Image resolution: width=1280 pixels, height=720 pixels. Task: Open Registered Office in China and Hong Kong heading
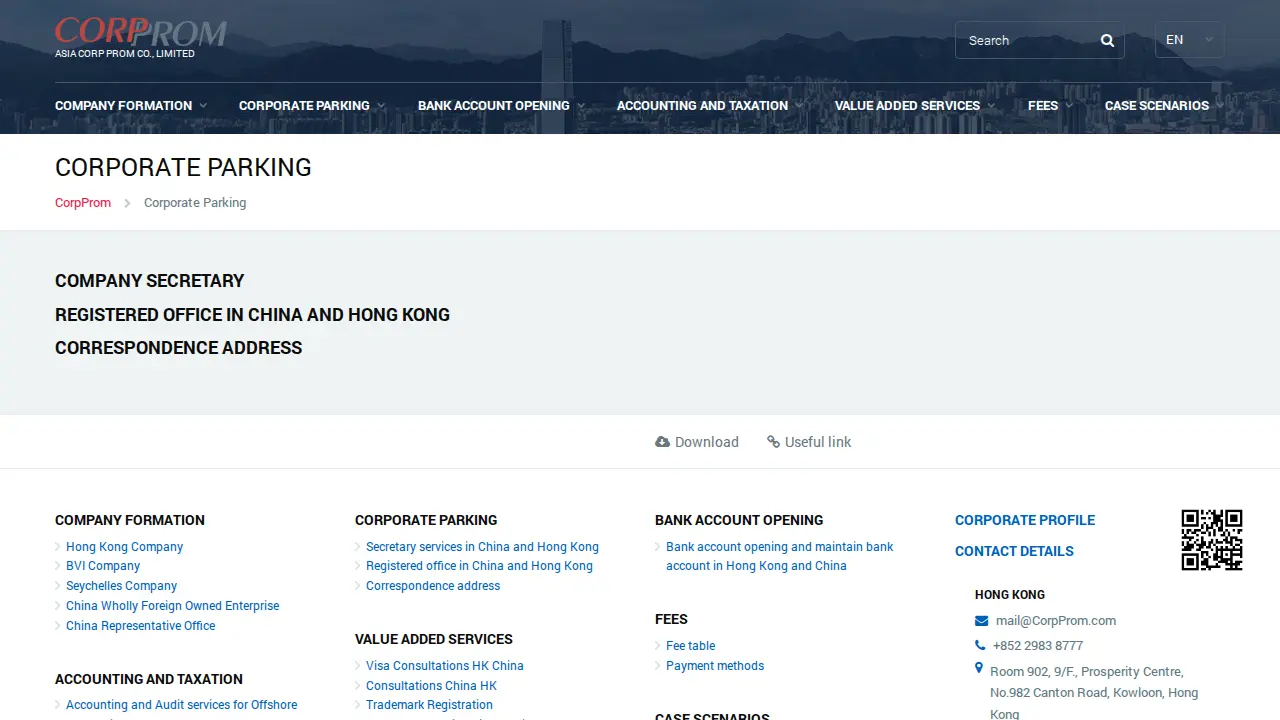(x=252, y=315)
